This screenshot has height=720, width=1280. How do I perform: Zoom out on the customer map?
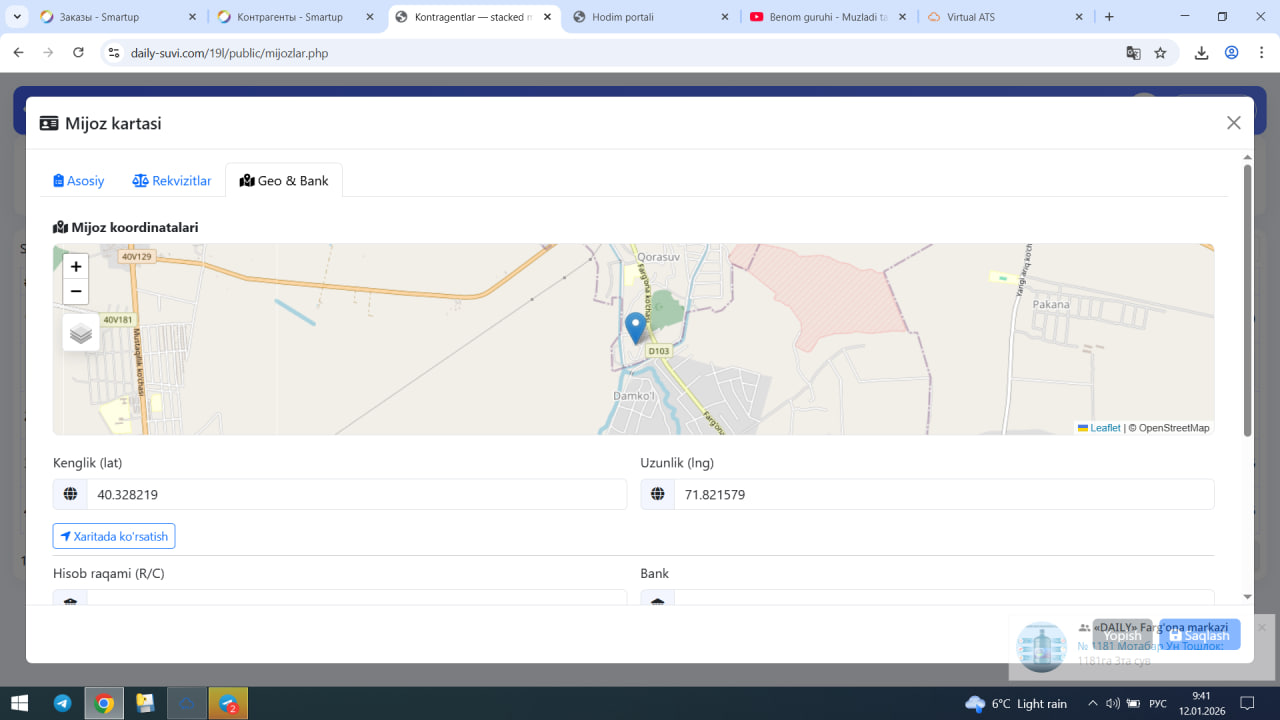[76, 291]
